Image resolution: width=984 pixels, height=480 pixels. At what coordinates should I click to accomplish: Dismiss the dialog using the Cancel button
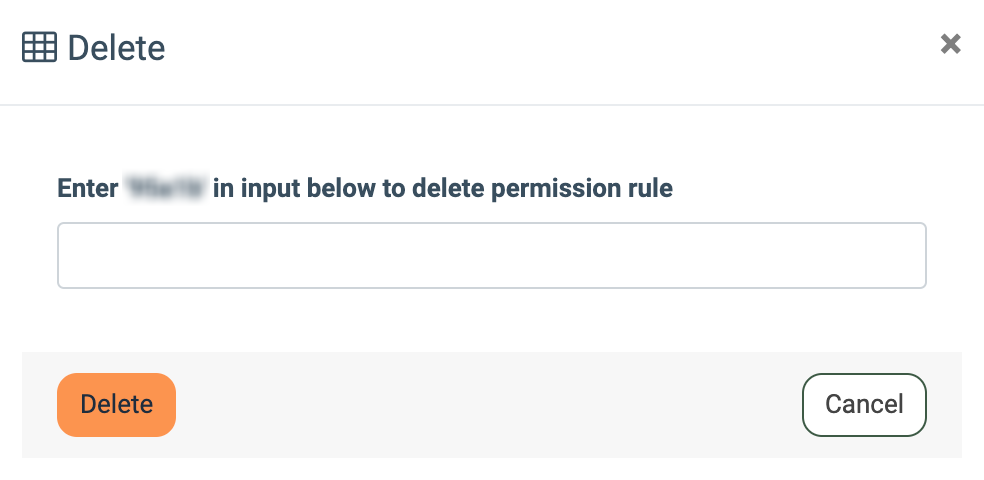coord(864,405)
